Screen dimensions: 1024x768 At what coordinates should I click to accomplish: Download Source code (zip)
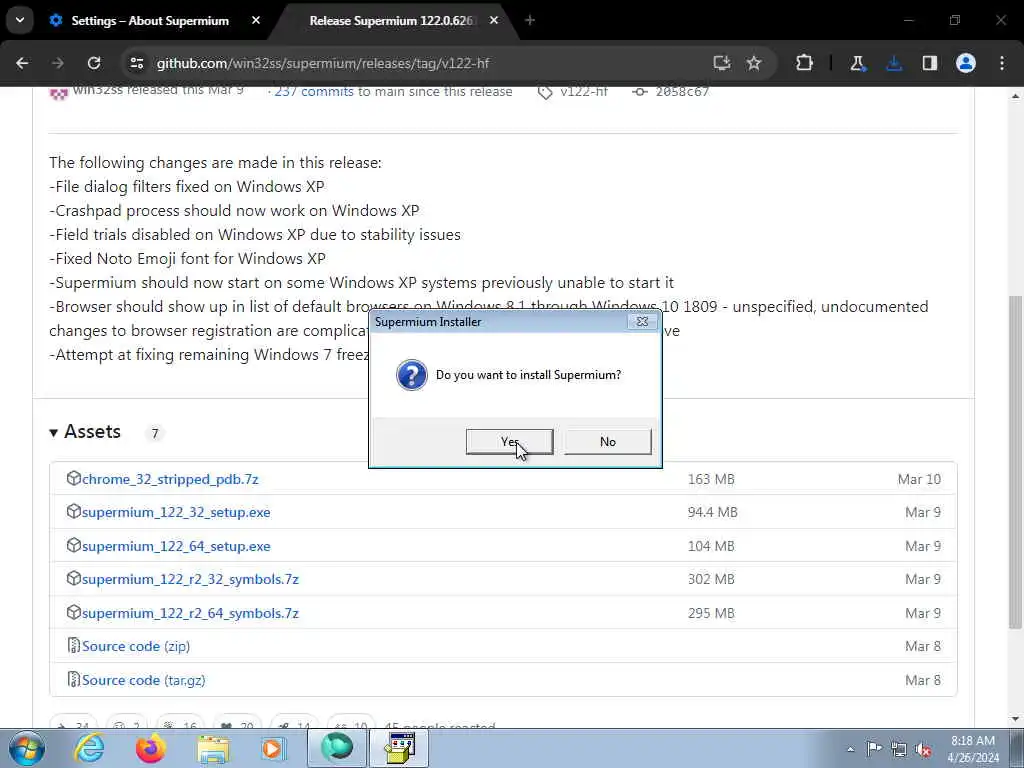click(136, 647)
